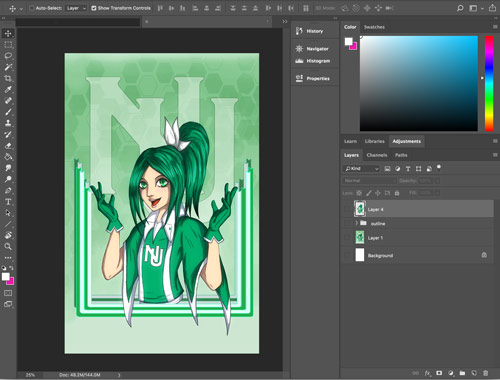This screenshot has height=380, width=500.
Task: Swap foreground and background colors
Action: pyautogui.click(x=11, y=268)
